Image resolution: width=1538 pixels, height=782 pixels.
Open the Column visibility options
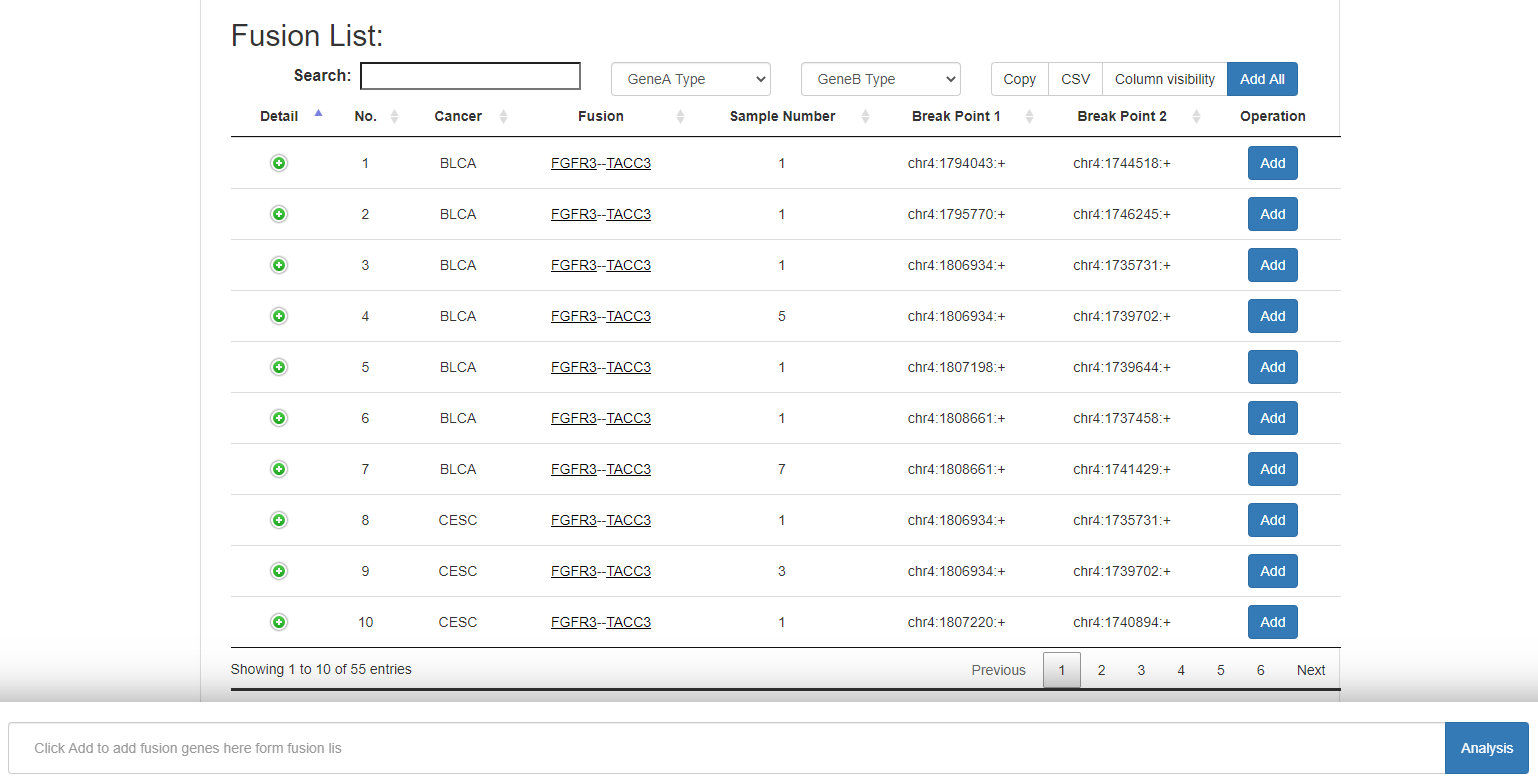click(1165, 79)
